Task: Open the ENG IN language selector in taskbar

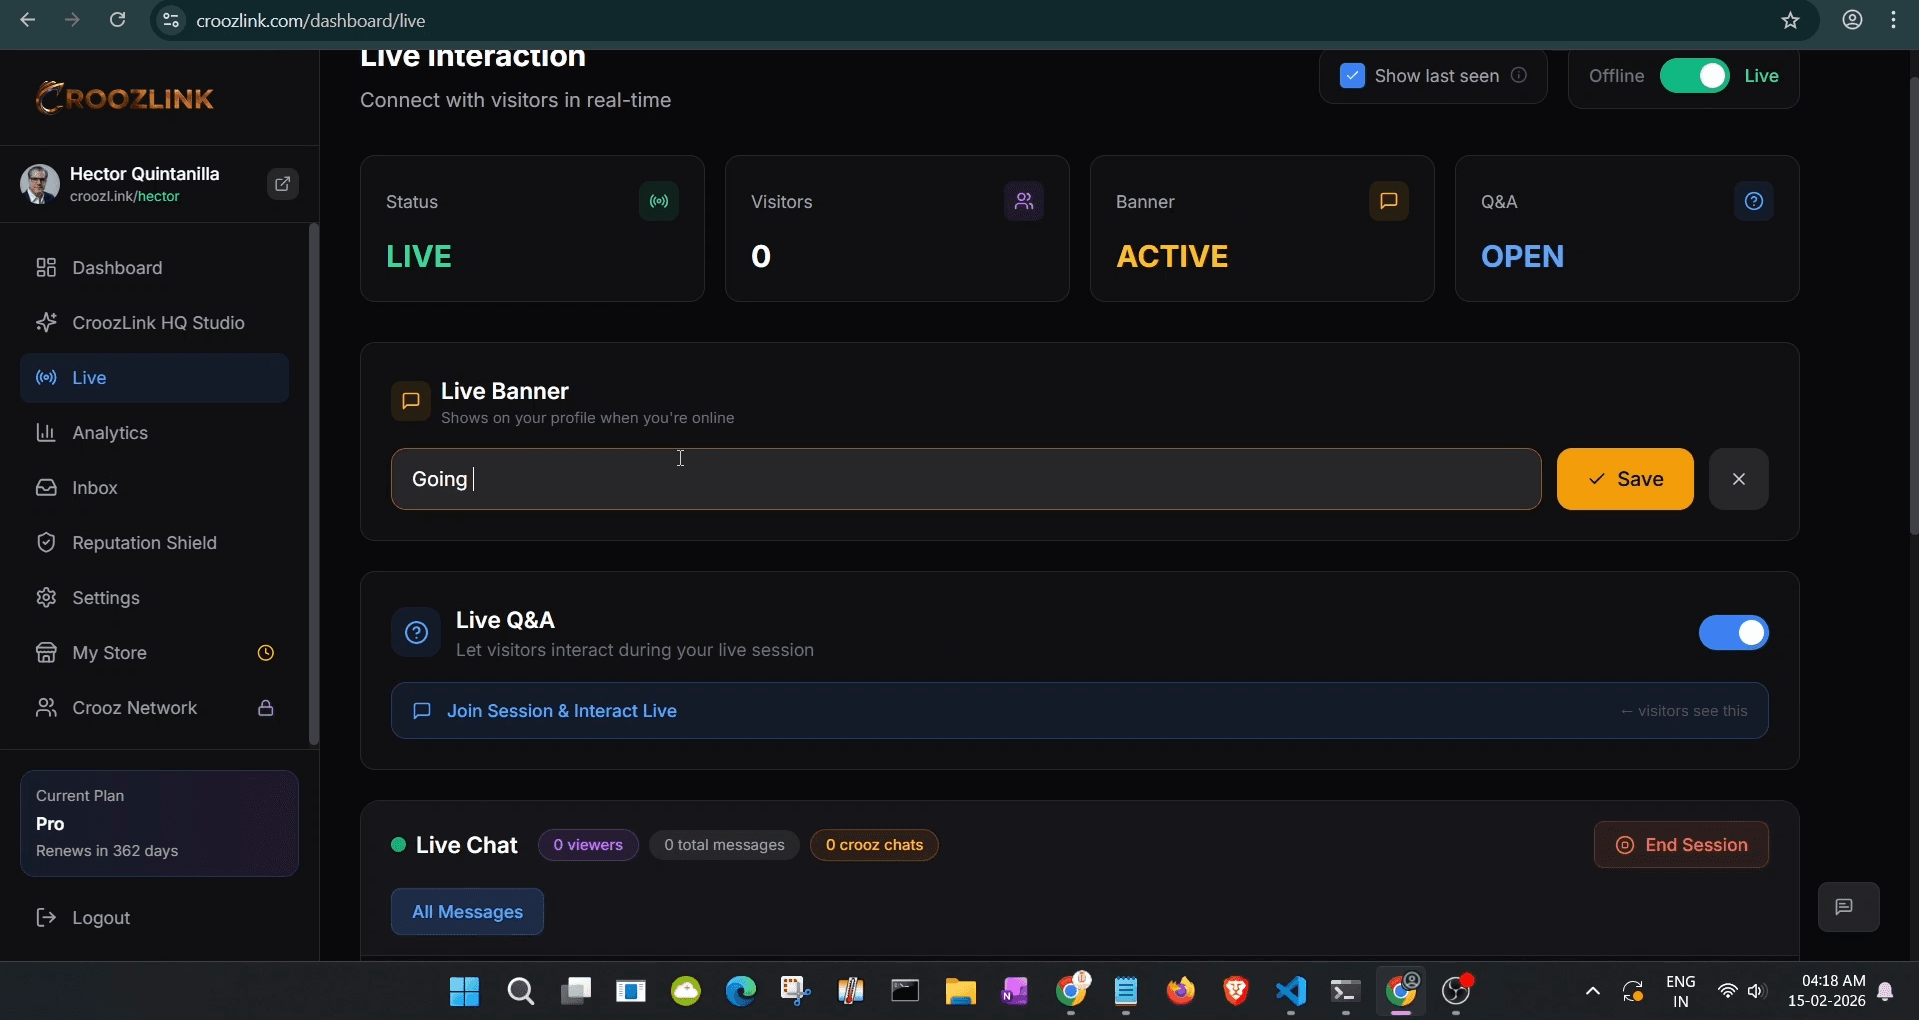Action: 1682,991
